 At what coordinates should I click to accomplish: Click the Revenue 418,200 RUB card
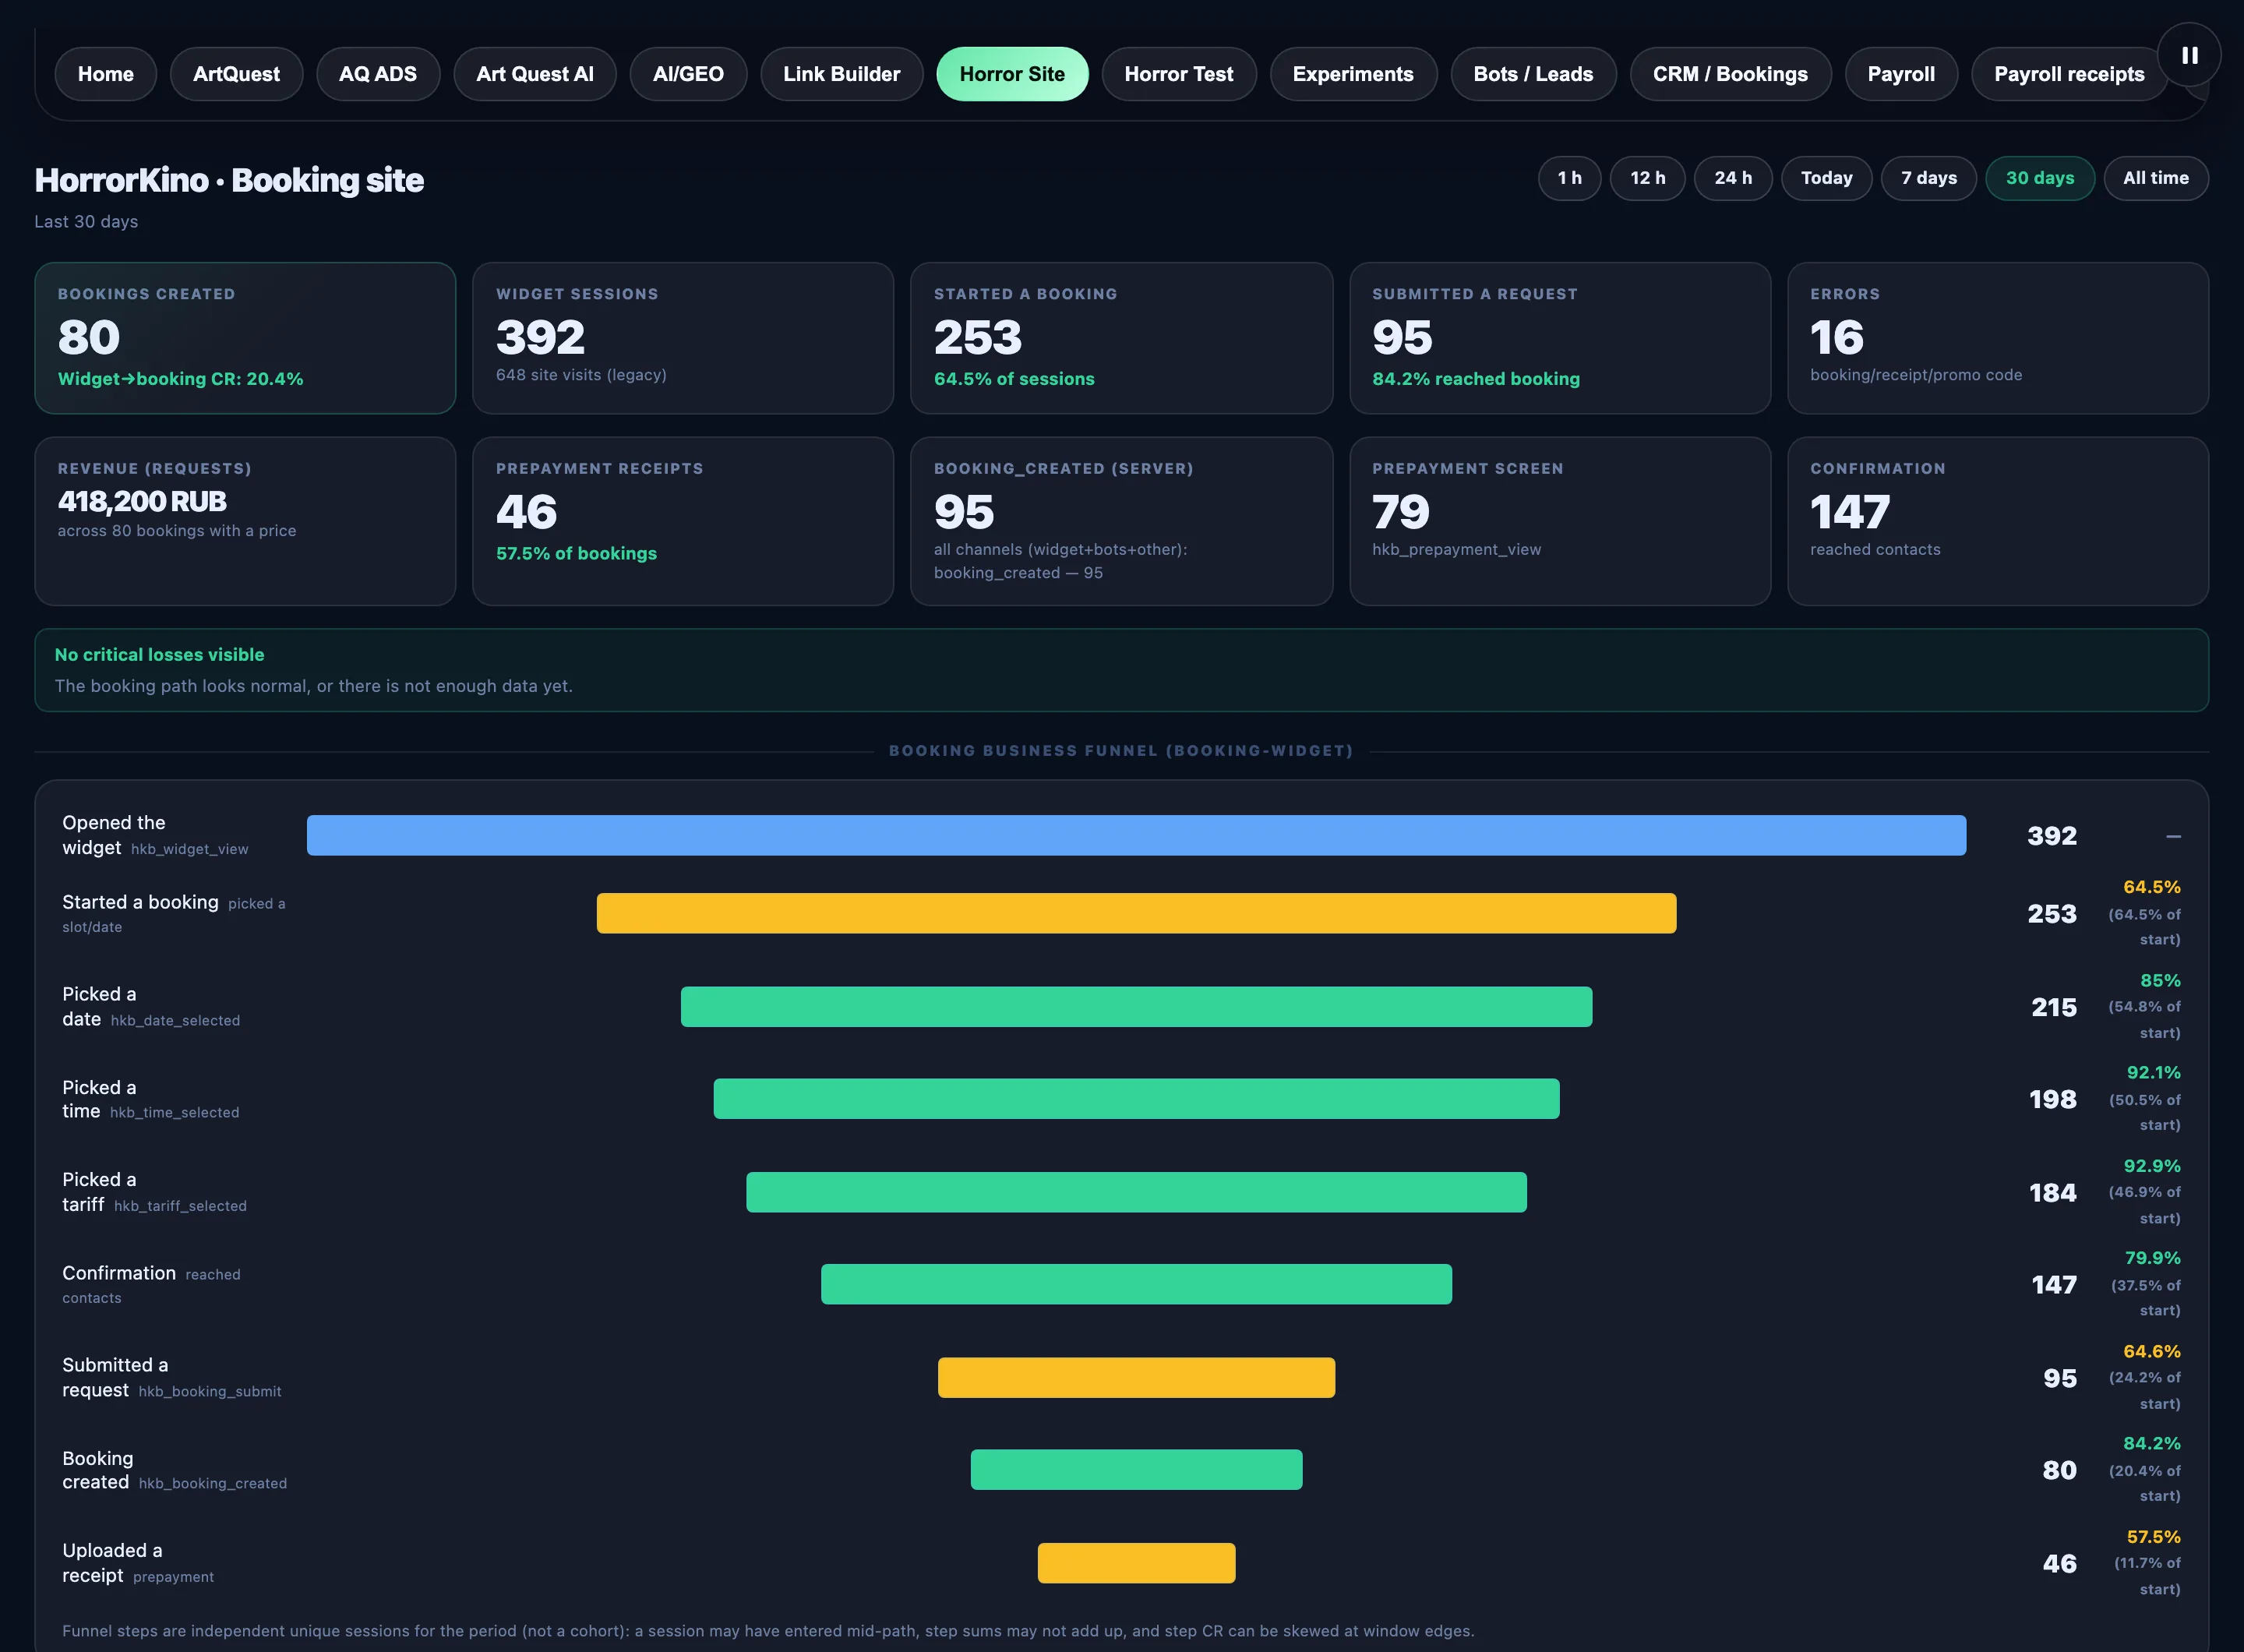[x=245, y=521]
